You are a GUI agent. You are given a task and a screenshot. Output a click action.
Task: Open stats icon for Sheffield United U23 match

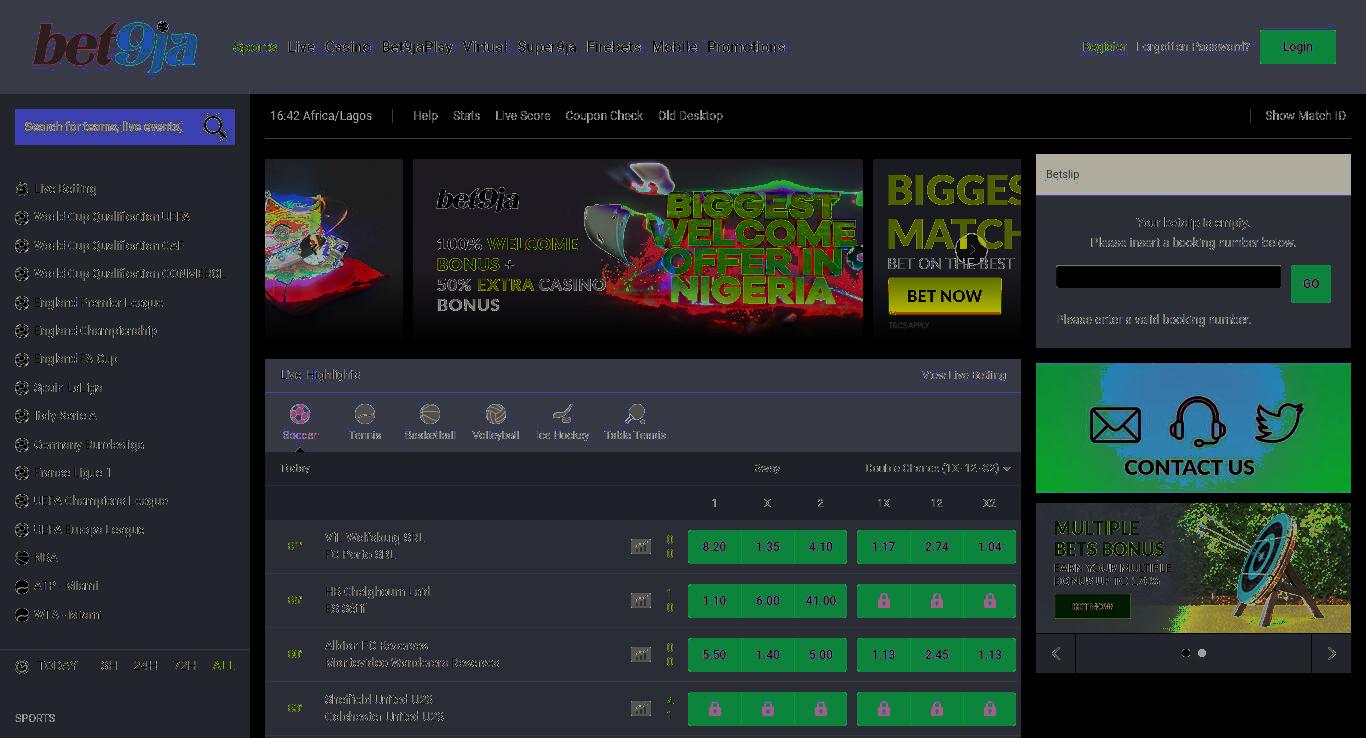pyautogui.click(x=641, y=709)
